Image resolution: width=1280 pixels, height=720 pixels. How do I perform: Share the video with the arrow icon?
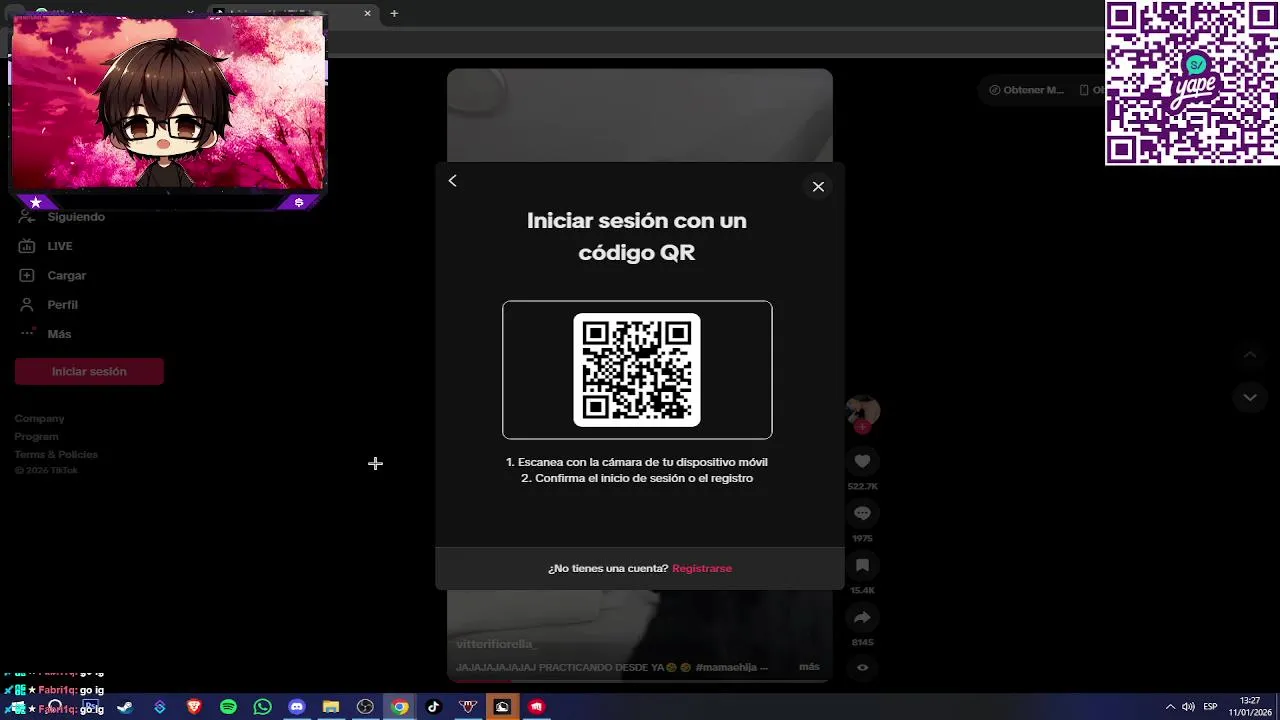coord(862,617)
